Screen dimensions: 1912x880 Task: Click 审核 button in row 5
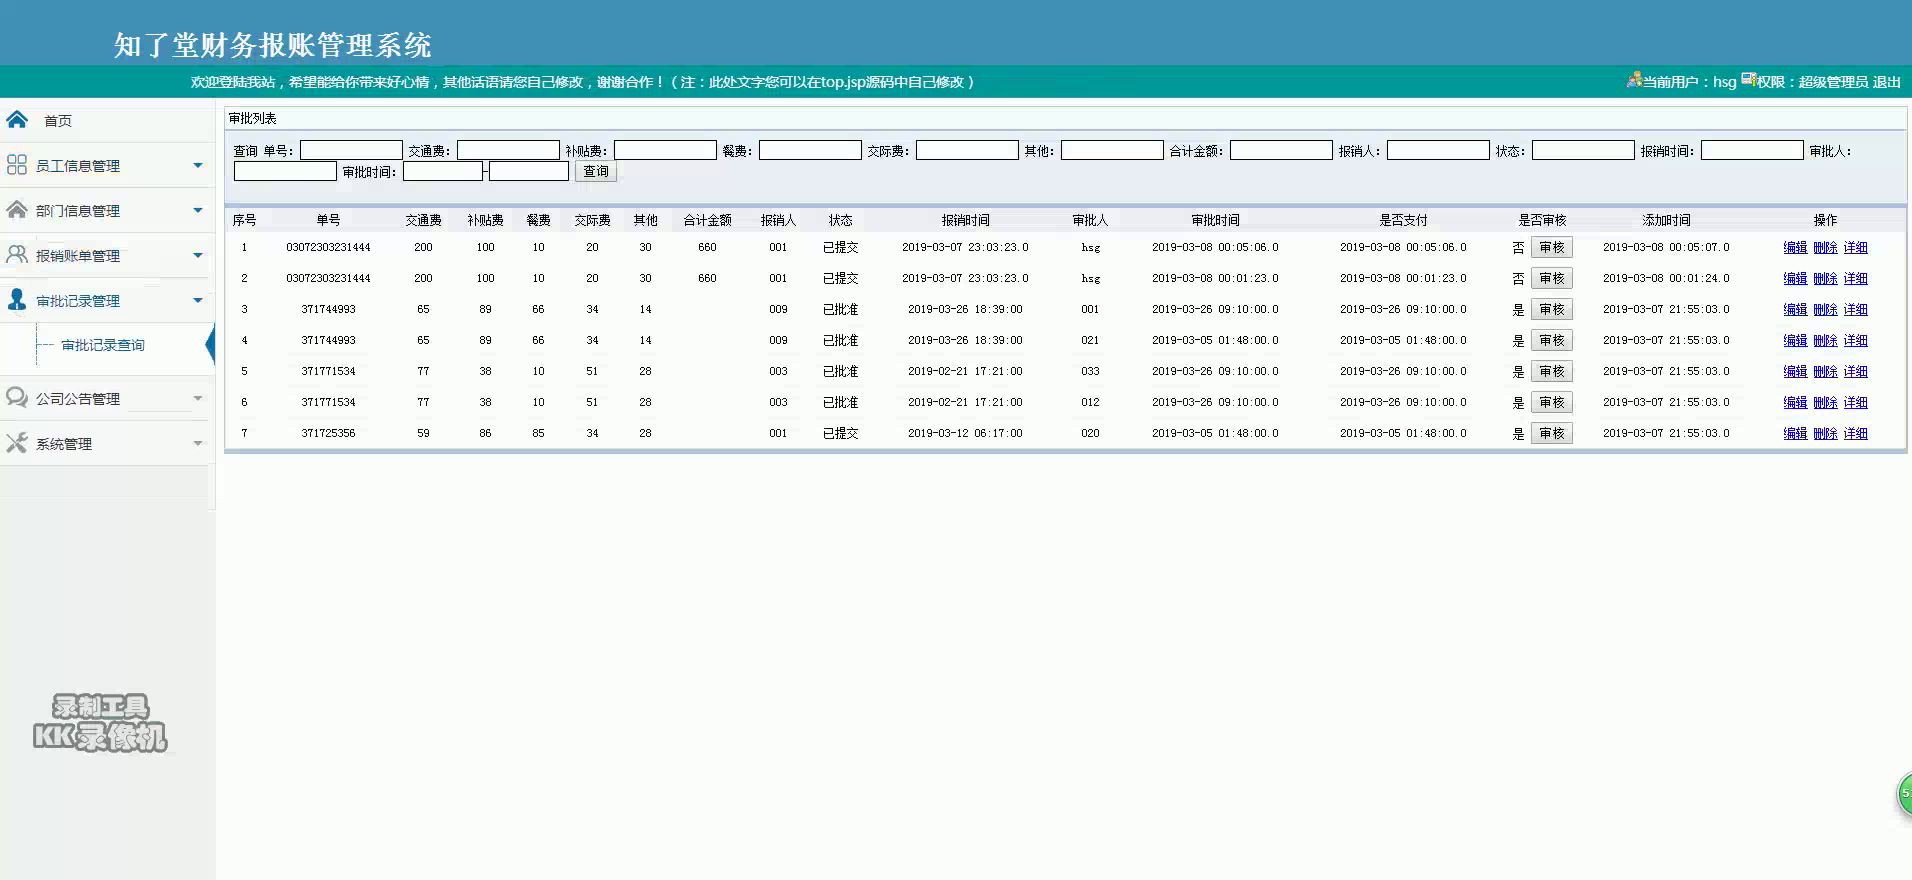click(x=1552, y=371)
